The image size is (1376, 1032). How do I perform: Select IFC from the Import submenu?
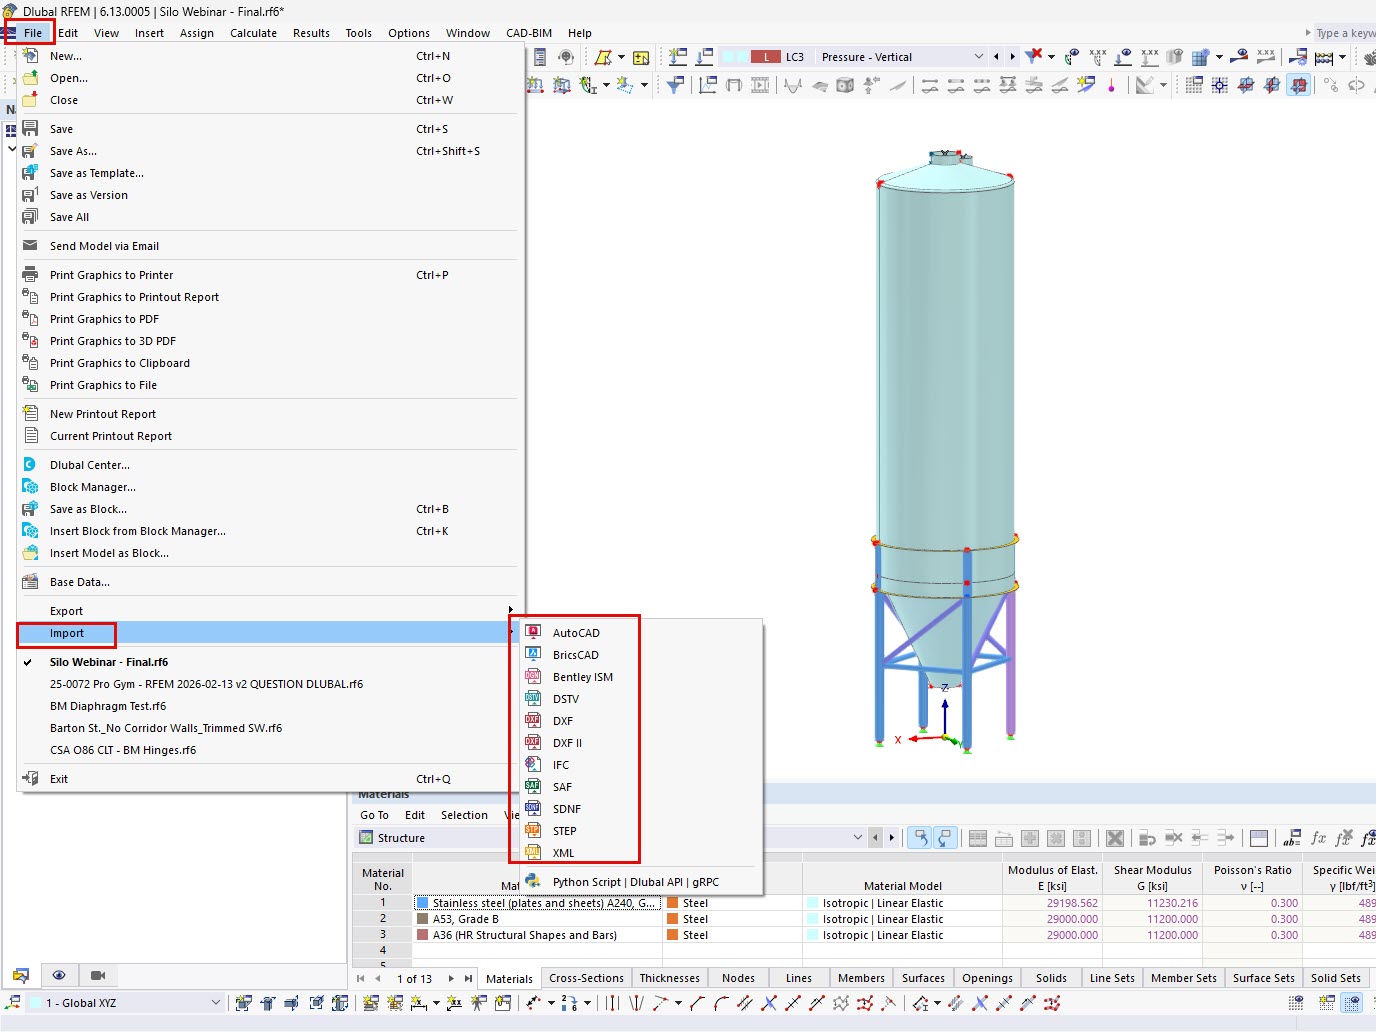[x=561, y=765]
